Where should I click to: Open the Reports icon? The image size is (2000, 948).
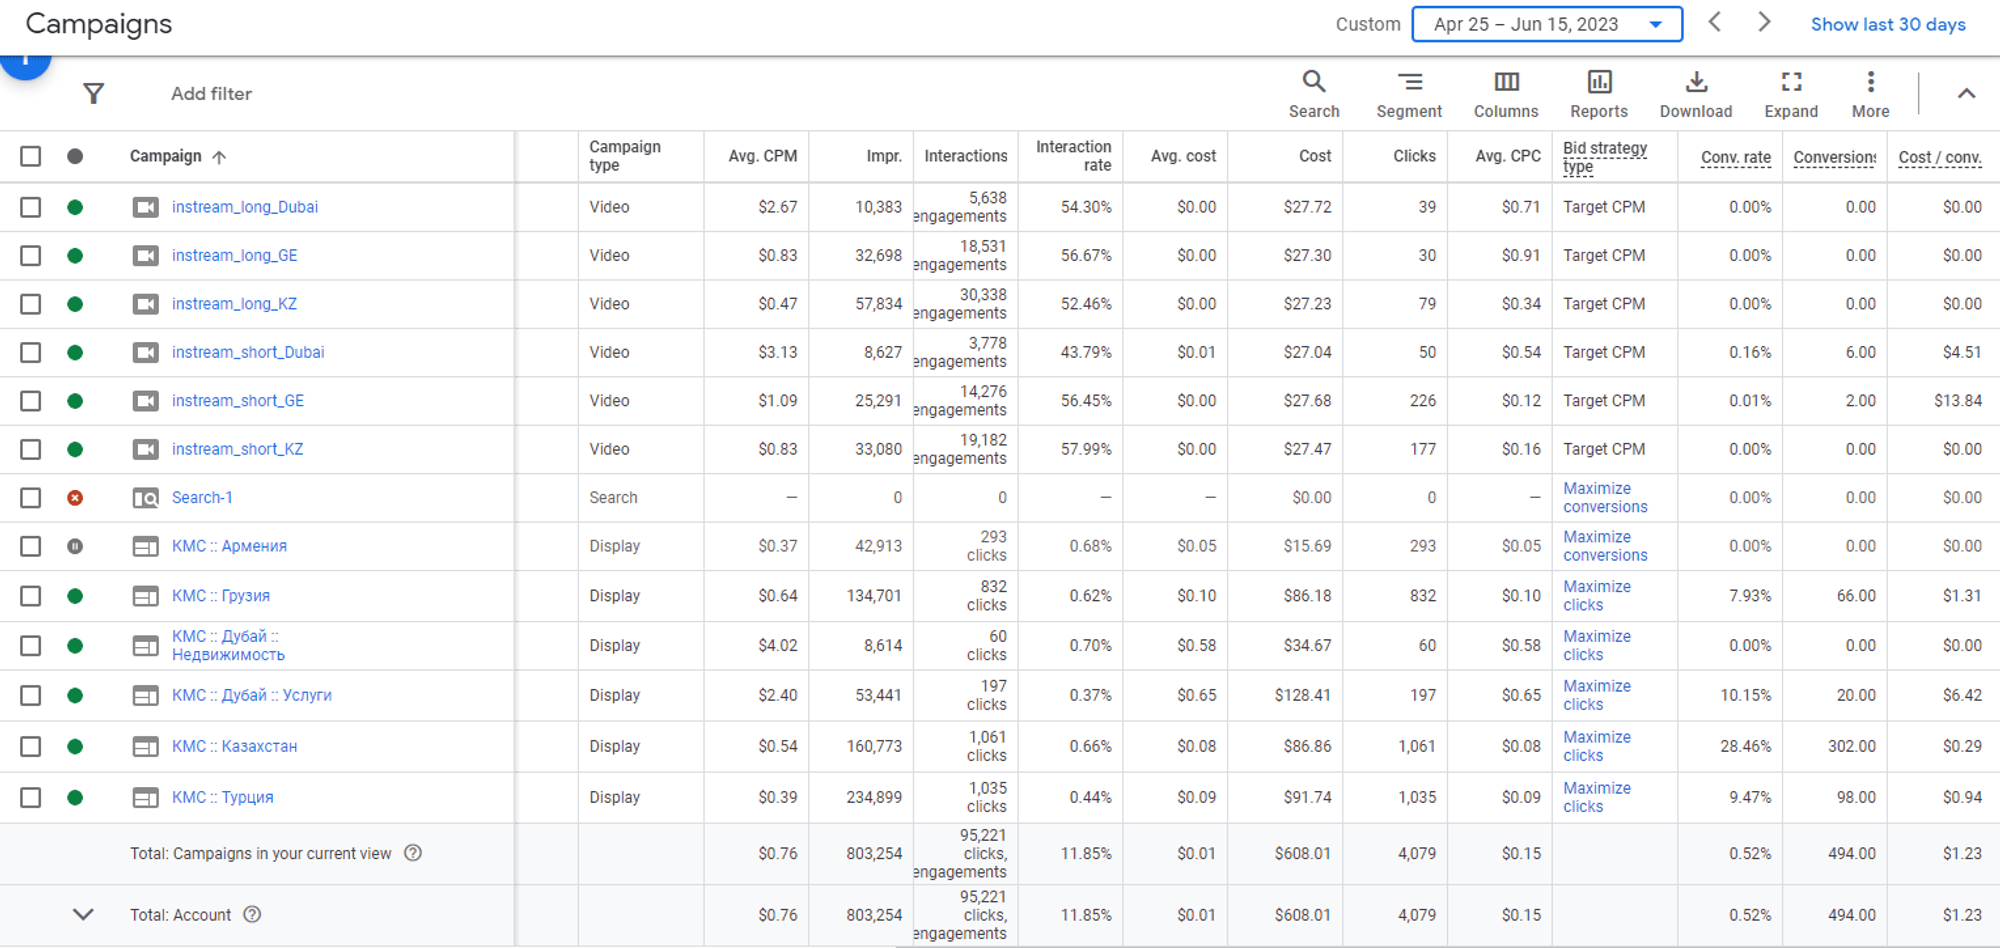click(1598, 83)
